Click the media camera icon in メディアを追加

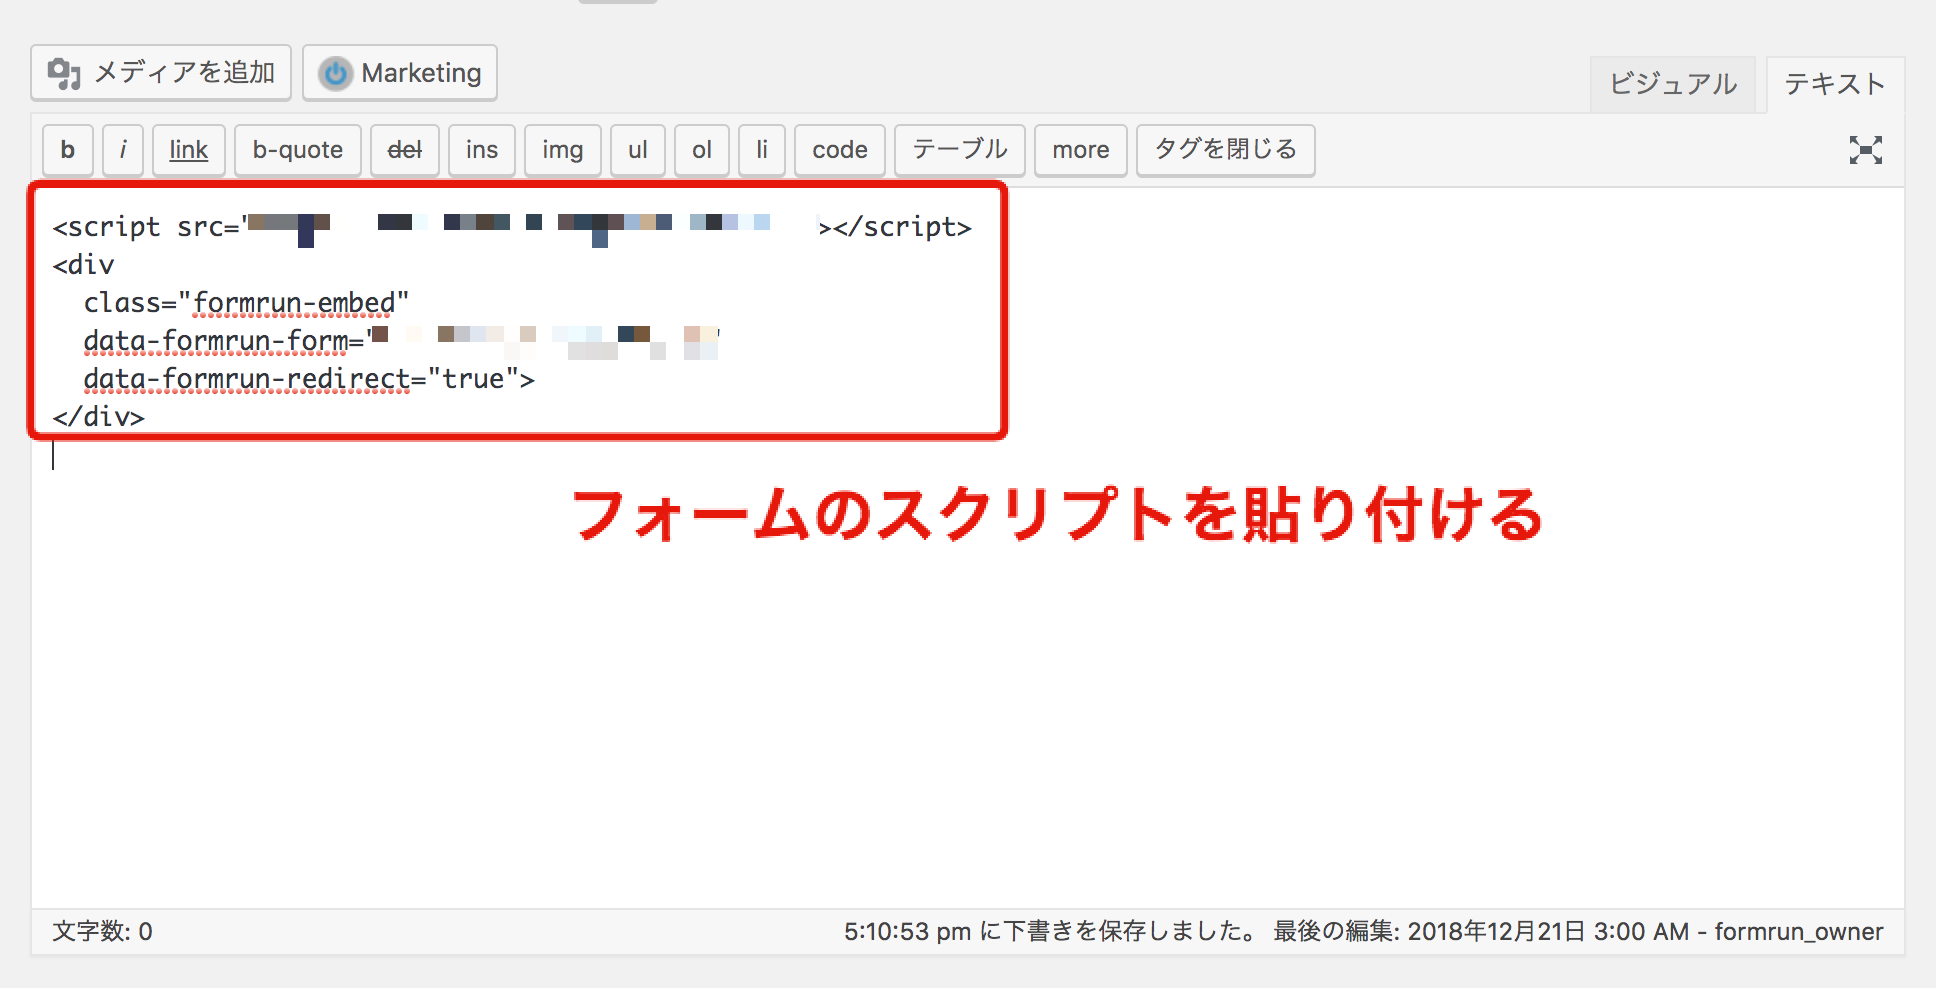click(x=64, y=73)
